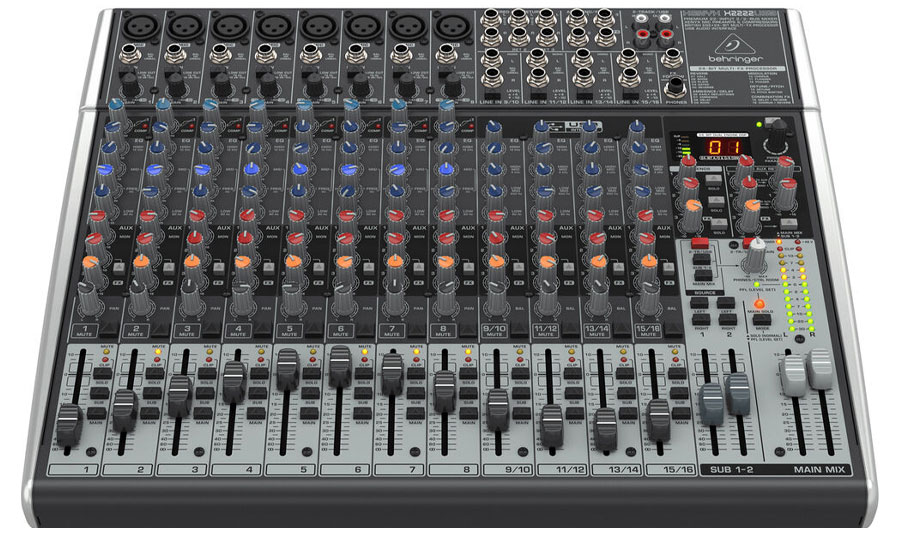Click the right MAIN MIX fader
Screen dimensions: 900x542
pyautogui.click(x=820, y=367)
